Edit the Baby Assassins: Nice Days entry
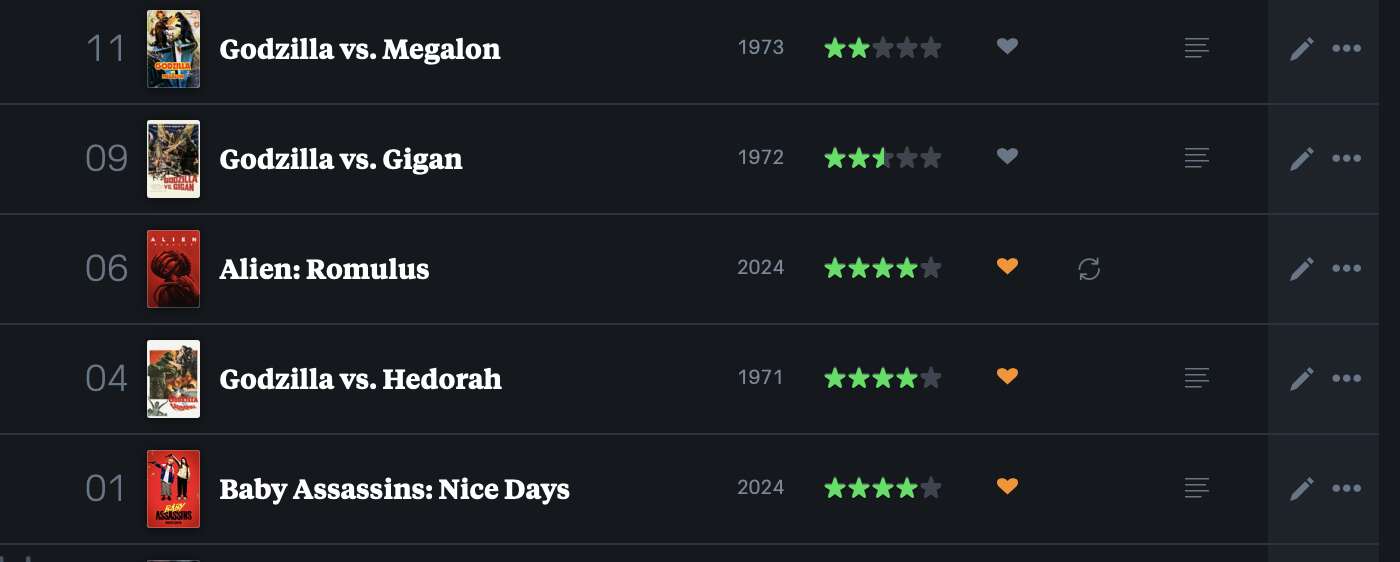 (x=1301, y=488)
